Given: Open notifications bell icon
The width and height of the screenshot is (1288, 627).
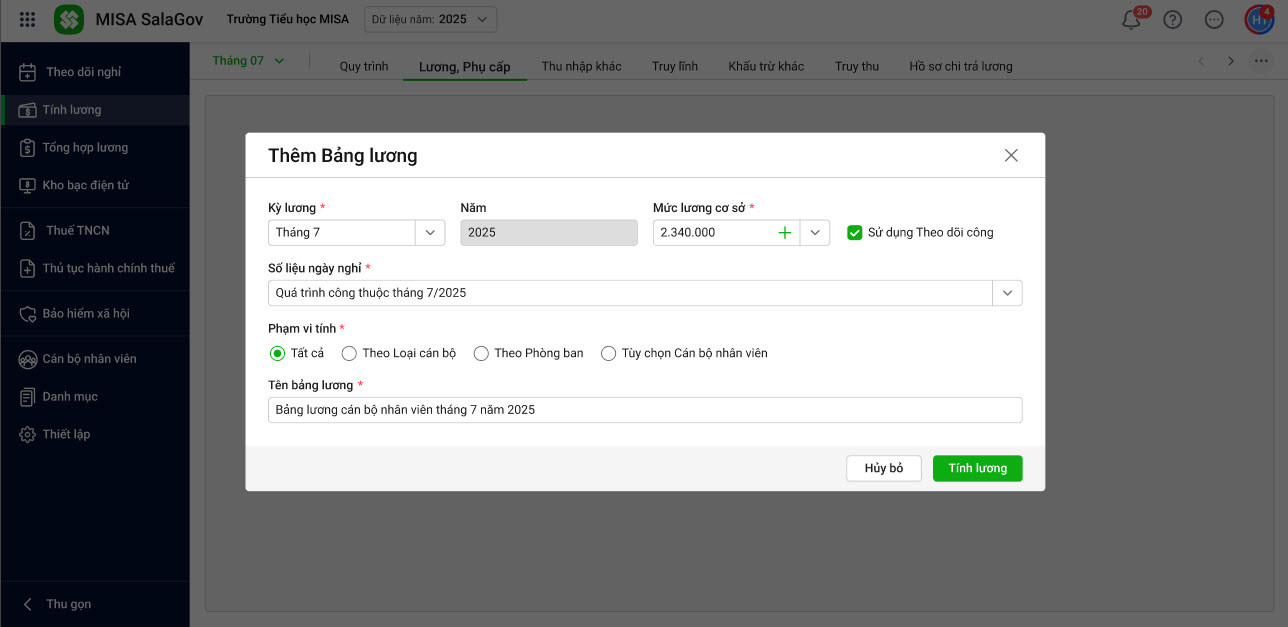Looking at the screenshot, I should tap(1132, 20).
